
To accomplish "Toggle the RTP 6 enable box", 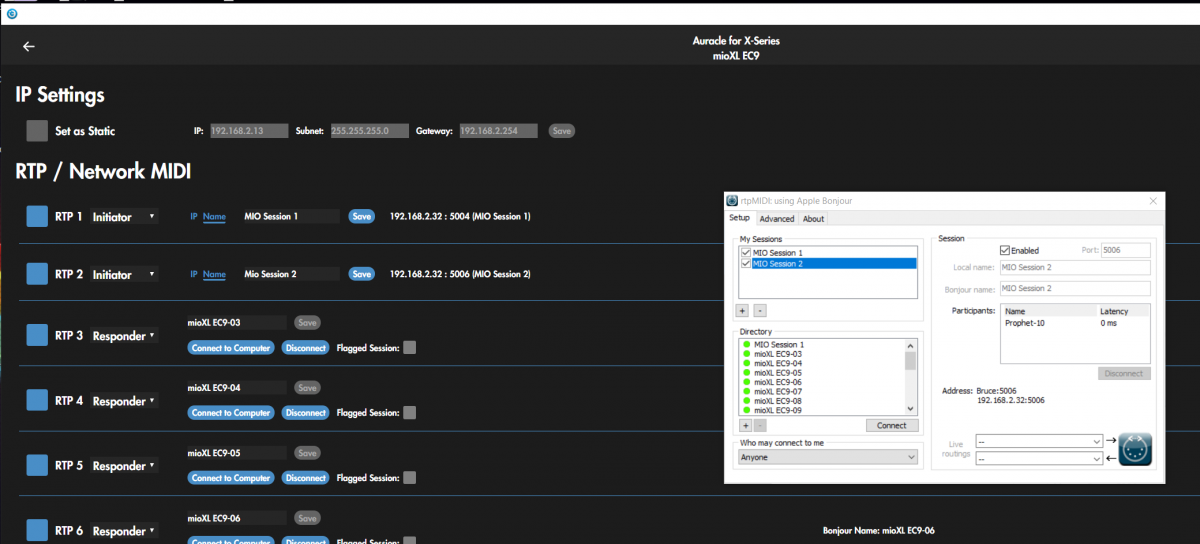I will coord(37,530).
